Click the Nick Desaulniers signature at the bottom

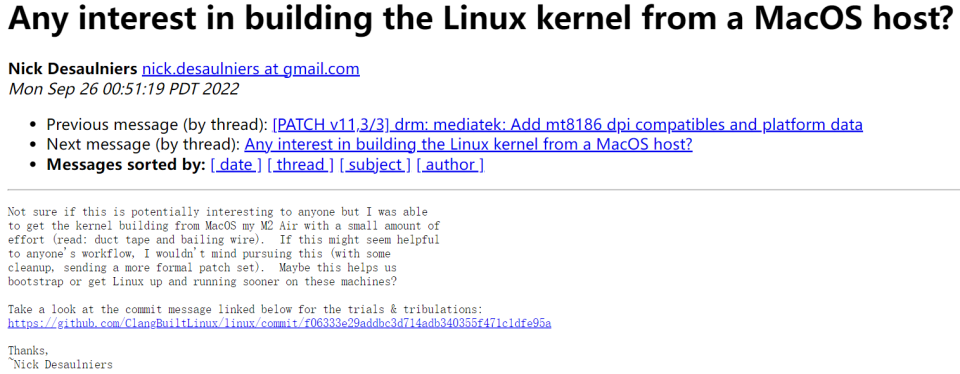click(60, 365)
